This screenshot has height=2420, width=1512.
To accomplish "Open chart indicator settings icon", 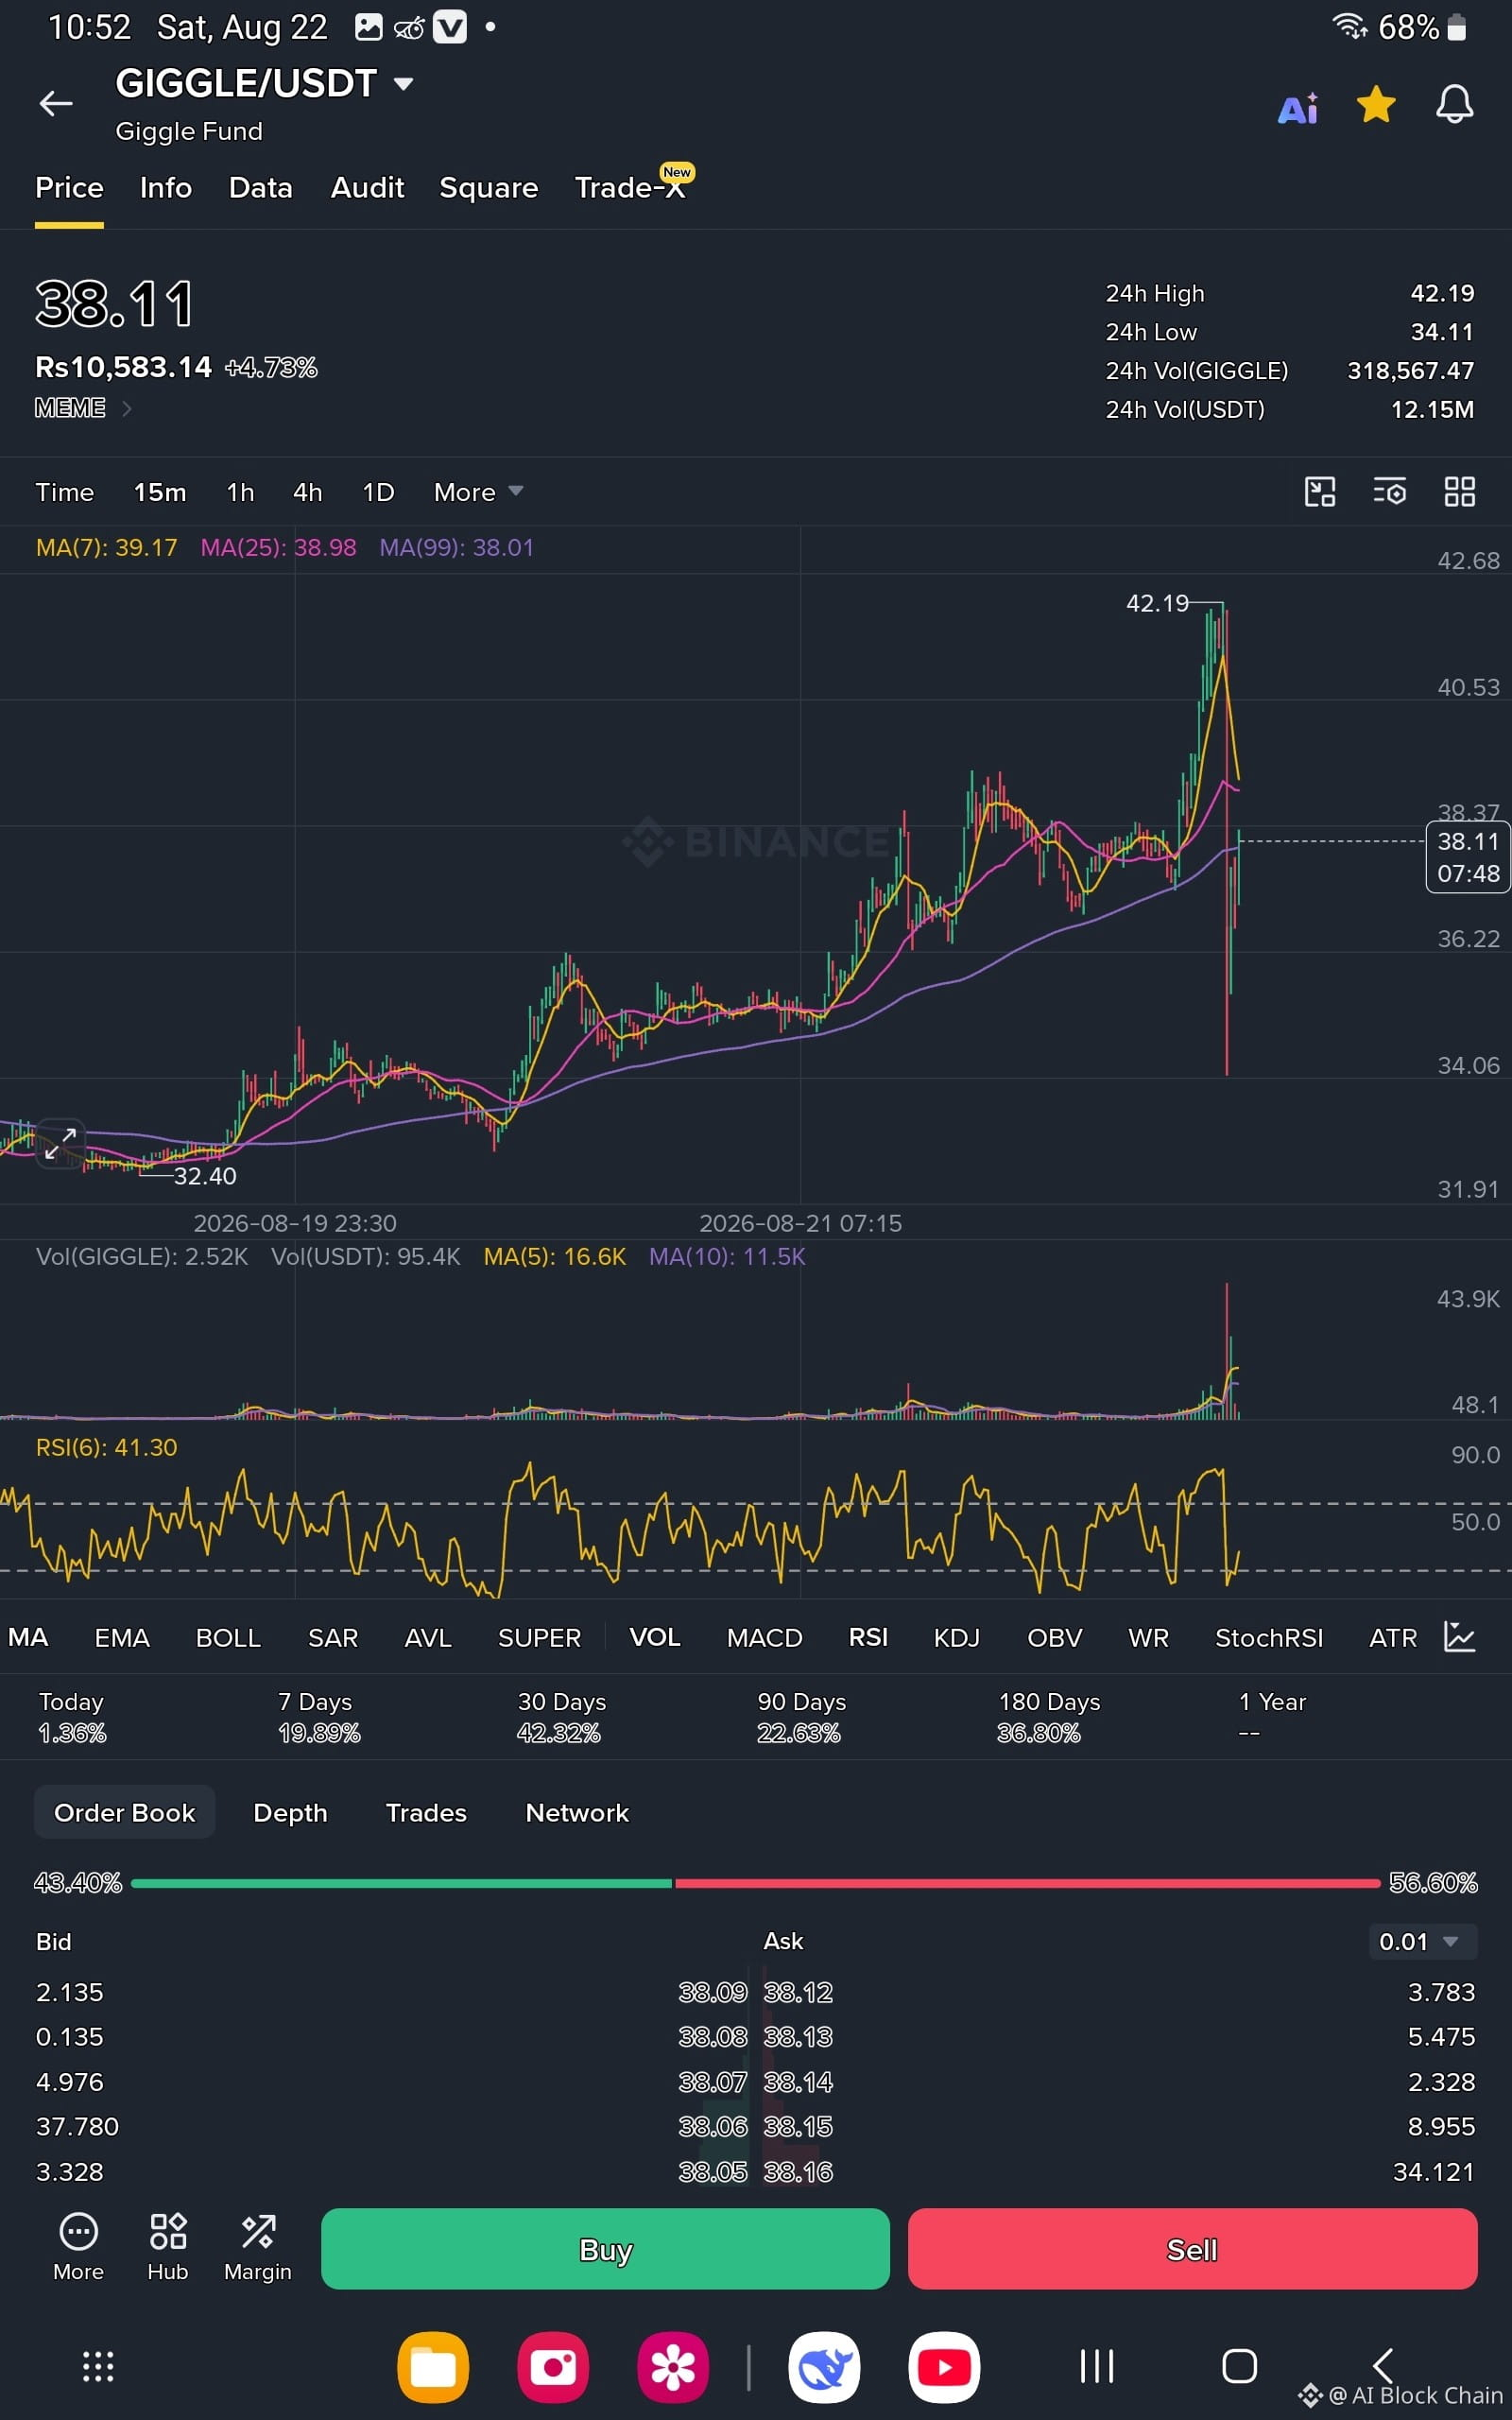I will [x=1389, y=491].
